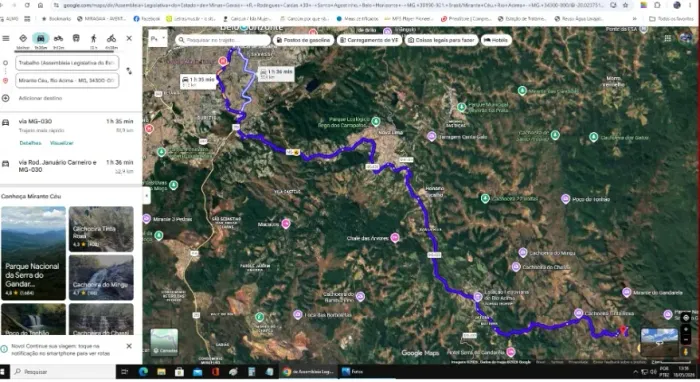Open Windows Start menu
The image size is (700, 382).
4,371
